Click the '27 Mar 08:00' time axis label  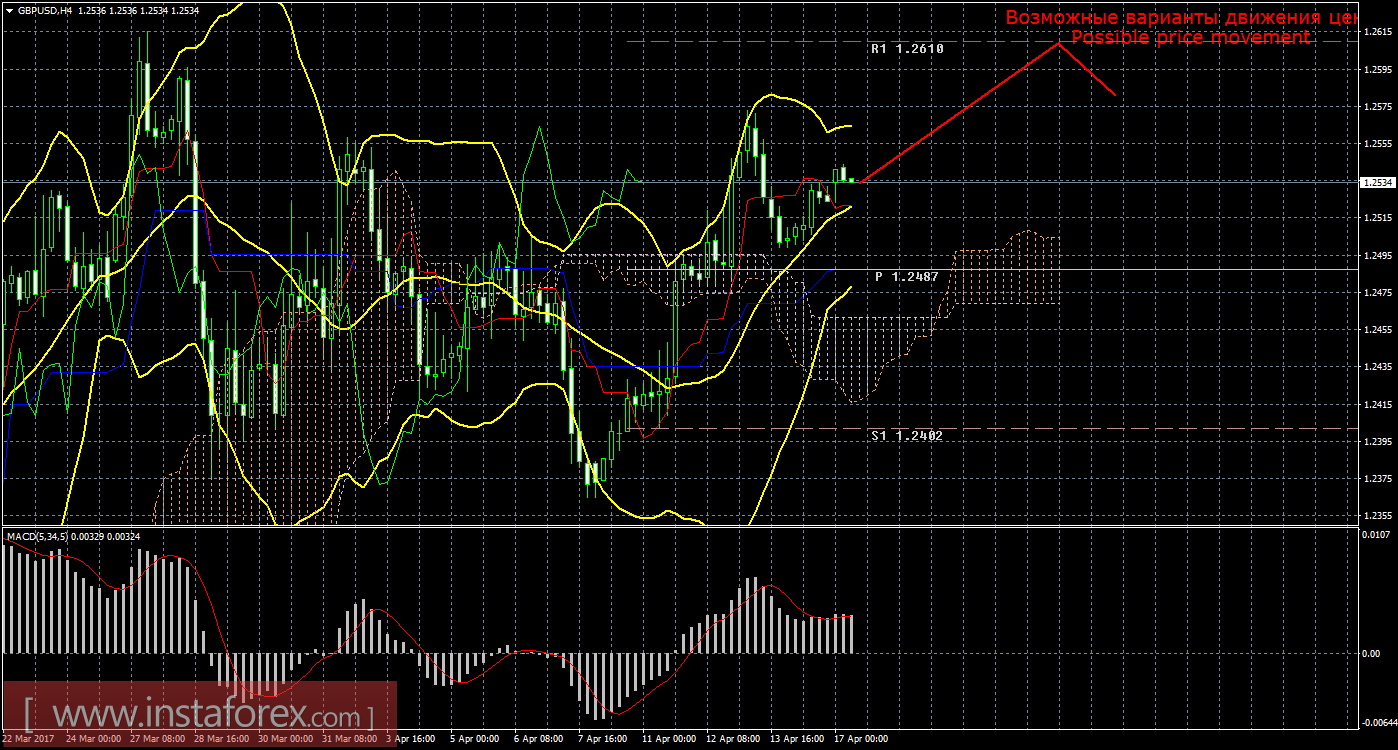[157, 740]
